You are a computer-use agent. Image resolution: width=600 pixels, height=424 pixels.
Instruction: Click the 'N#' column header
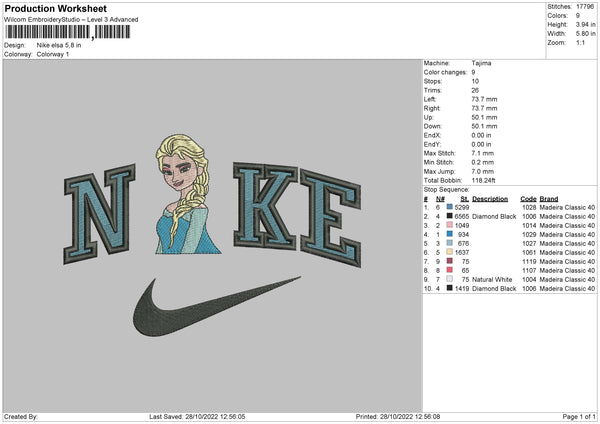point(440,199)
